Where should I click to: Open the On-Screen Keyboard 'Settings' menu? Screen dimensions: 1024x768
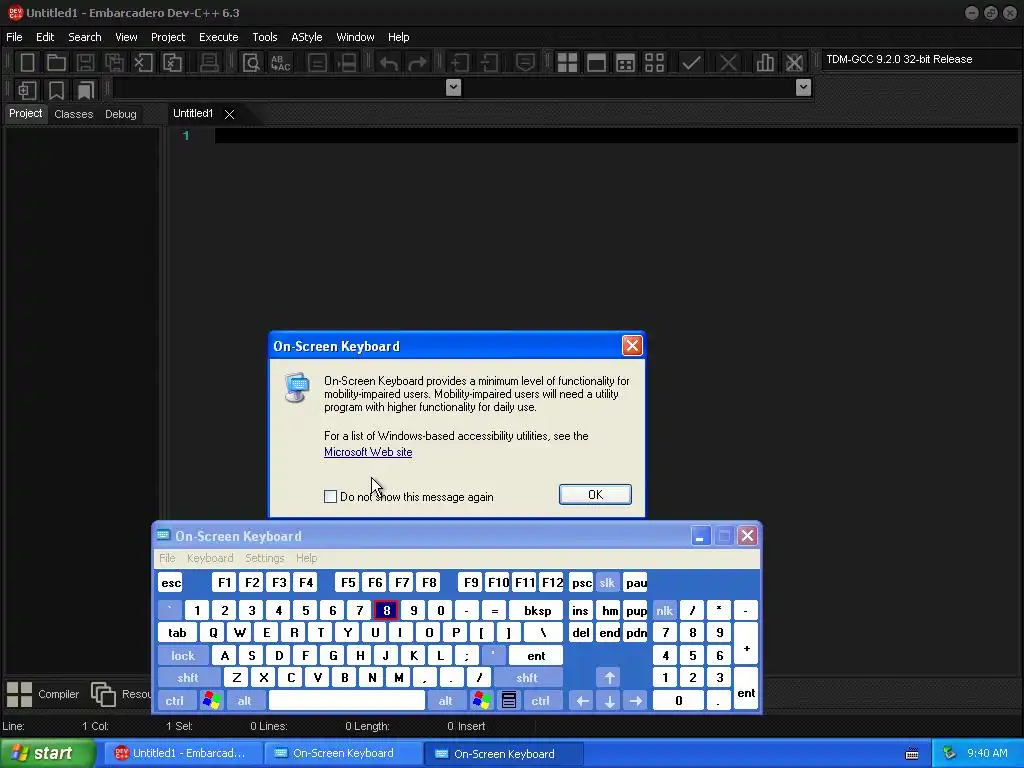[x=264, y=558]
